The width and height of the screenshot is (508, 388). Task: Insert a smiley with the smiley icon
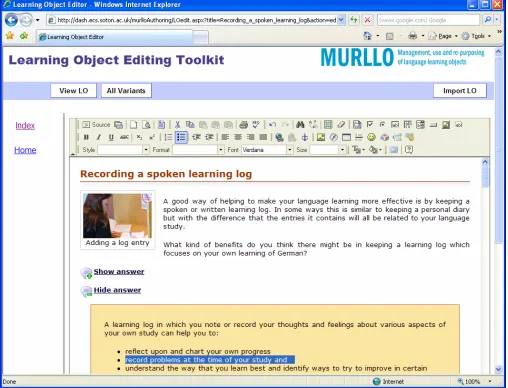[x=371, y=137]
